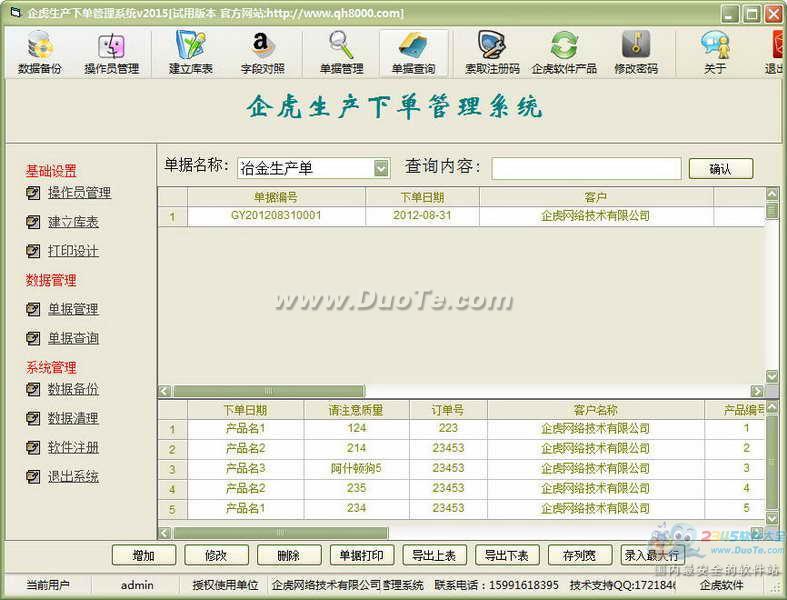The width and height of the screenshot is (787, 600).
Task: Click icon beside sidebar 单据查询
Action: coord(33,338)
